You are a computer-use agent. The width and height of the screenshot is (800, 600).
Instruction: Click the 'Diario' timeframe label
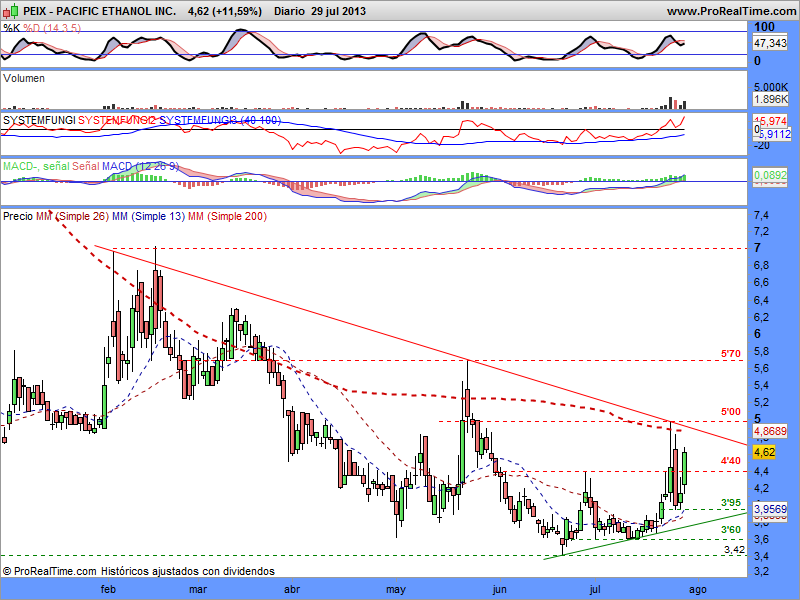pos(289,11)
